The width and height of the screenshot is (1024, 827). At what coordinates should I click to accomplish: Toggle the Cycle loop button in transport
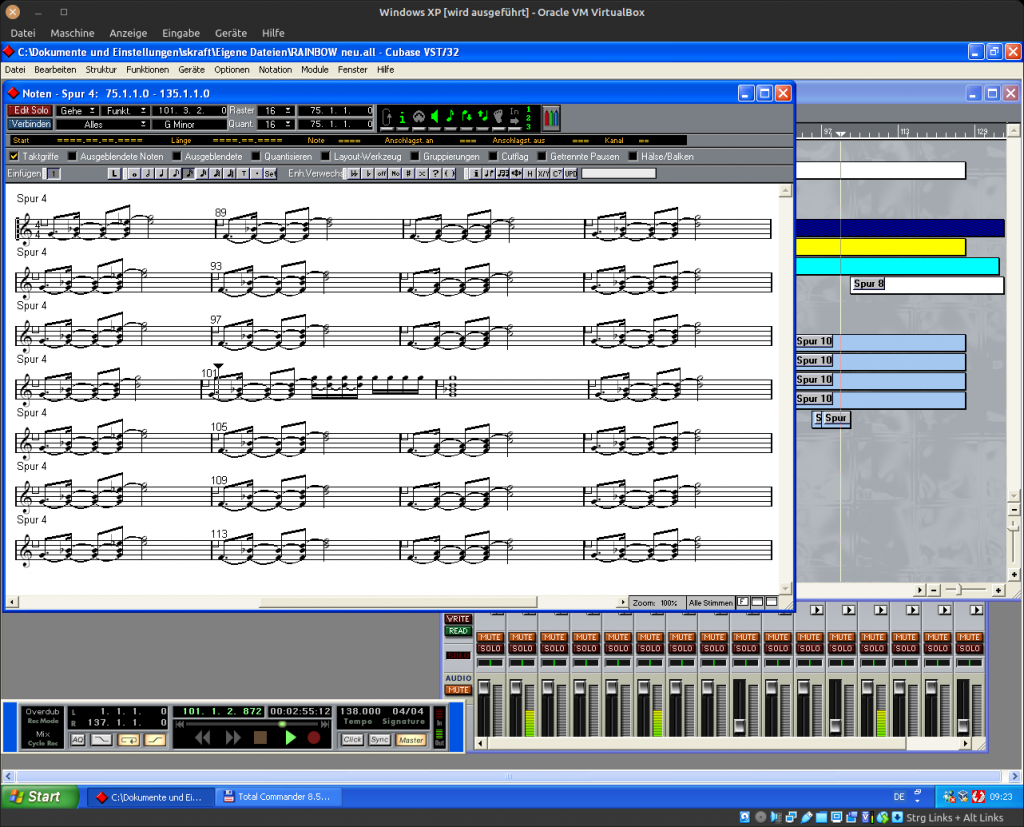[129, 740]
